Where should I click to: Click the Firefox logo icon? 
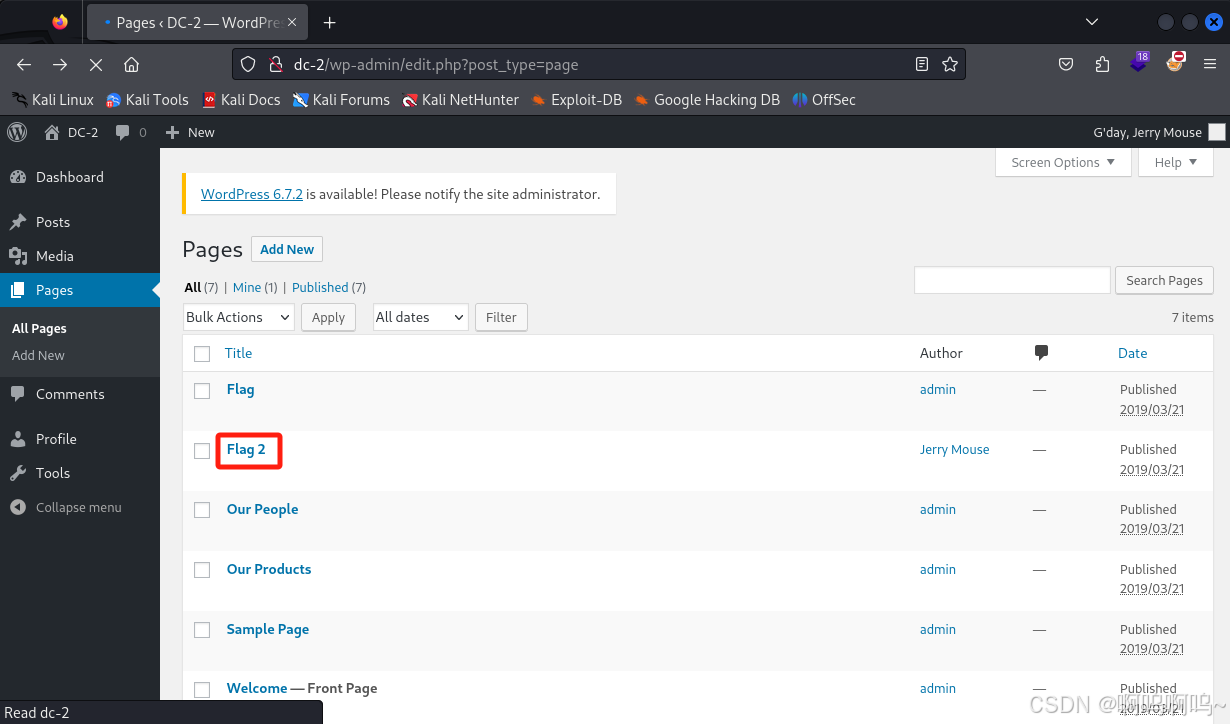coord(60,22)
